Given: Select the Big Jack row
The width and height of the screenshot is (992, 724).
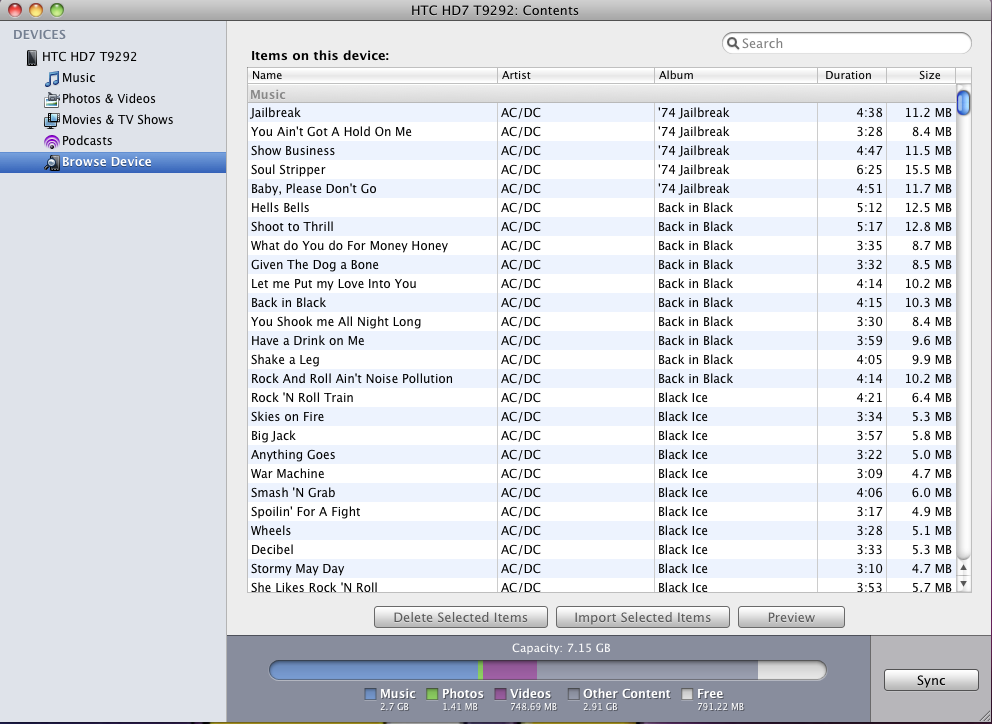Looking at the screenshot, I should 602,435.
